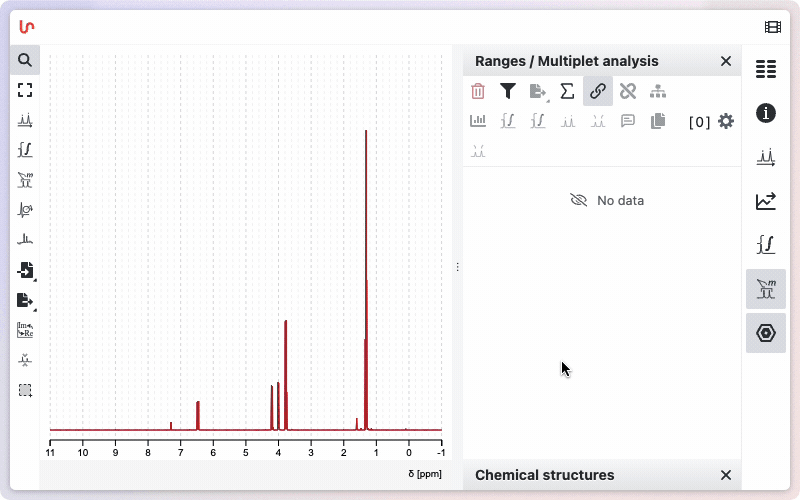Expand the Chemical structures panel header
Image resolution: width=800 pixels, height=500 pixels.
coord(545,475)
